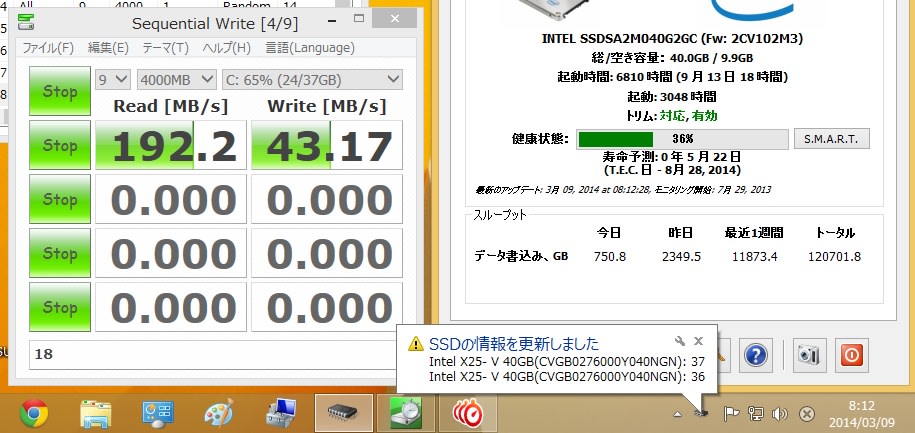Click the fourth Stop button in the window
Image resolution: width=915 pixels, height=433 pixels.
(x=60, y=253)
